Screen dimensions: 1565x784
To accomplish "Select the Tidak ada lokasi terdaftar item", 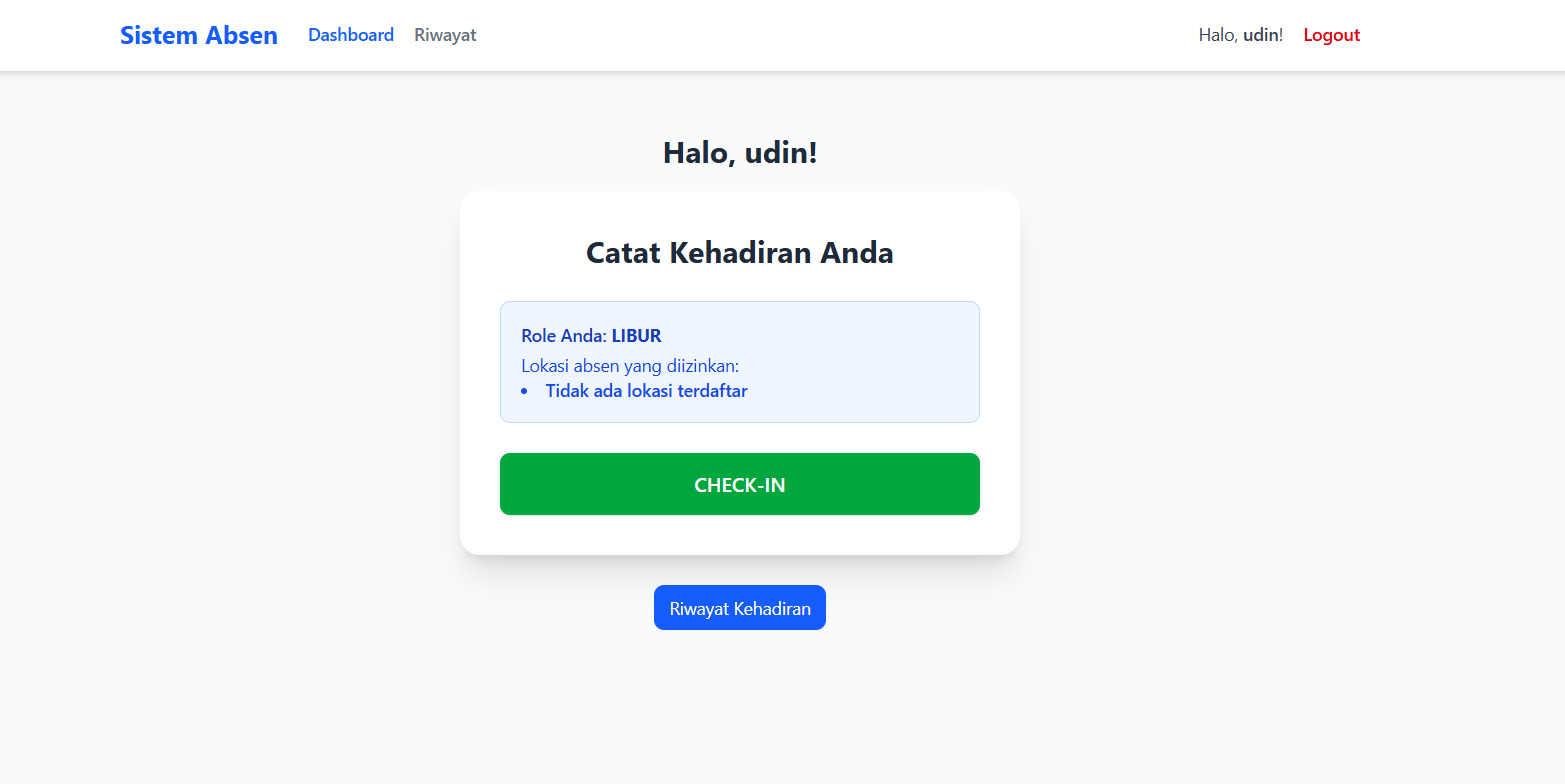I will (x=646, y=391).
